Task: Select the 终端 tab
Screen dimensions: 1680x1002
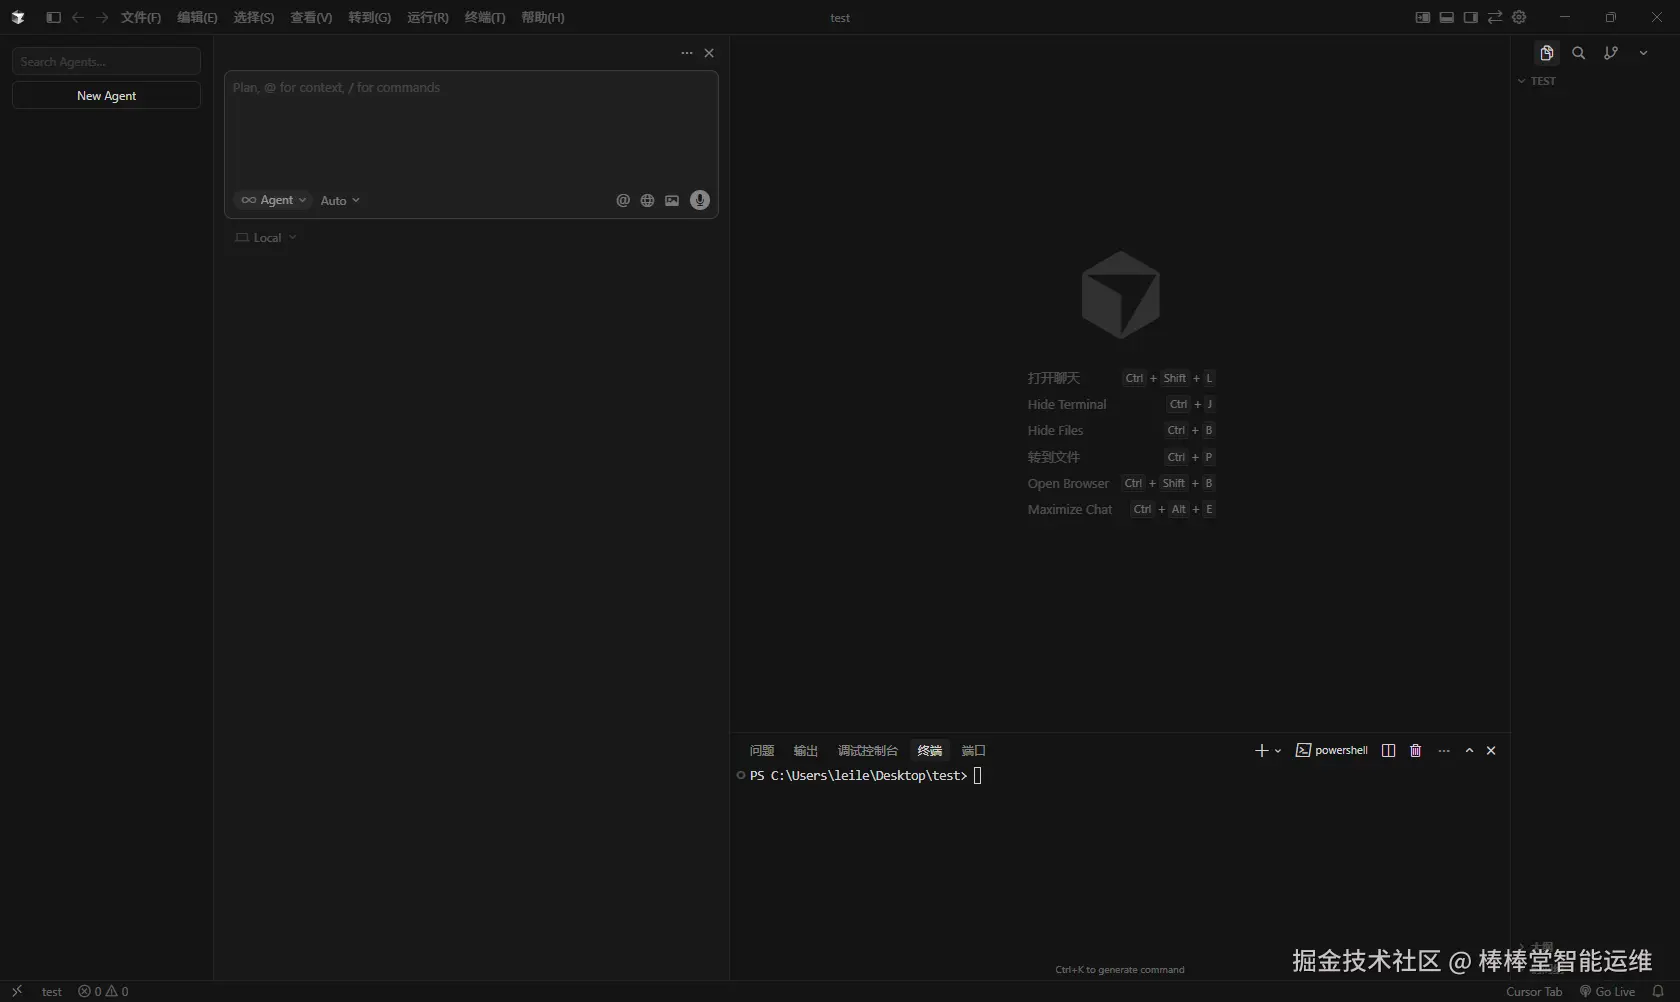Action: [930, 750]
